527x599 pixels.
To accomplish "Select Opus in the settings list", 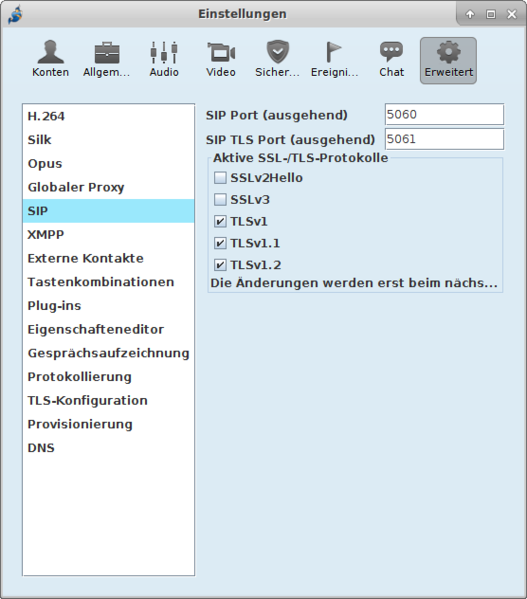I will coord(108,164).
